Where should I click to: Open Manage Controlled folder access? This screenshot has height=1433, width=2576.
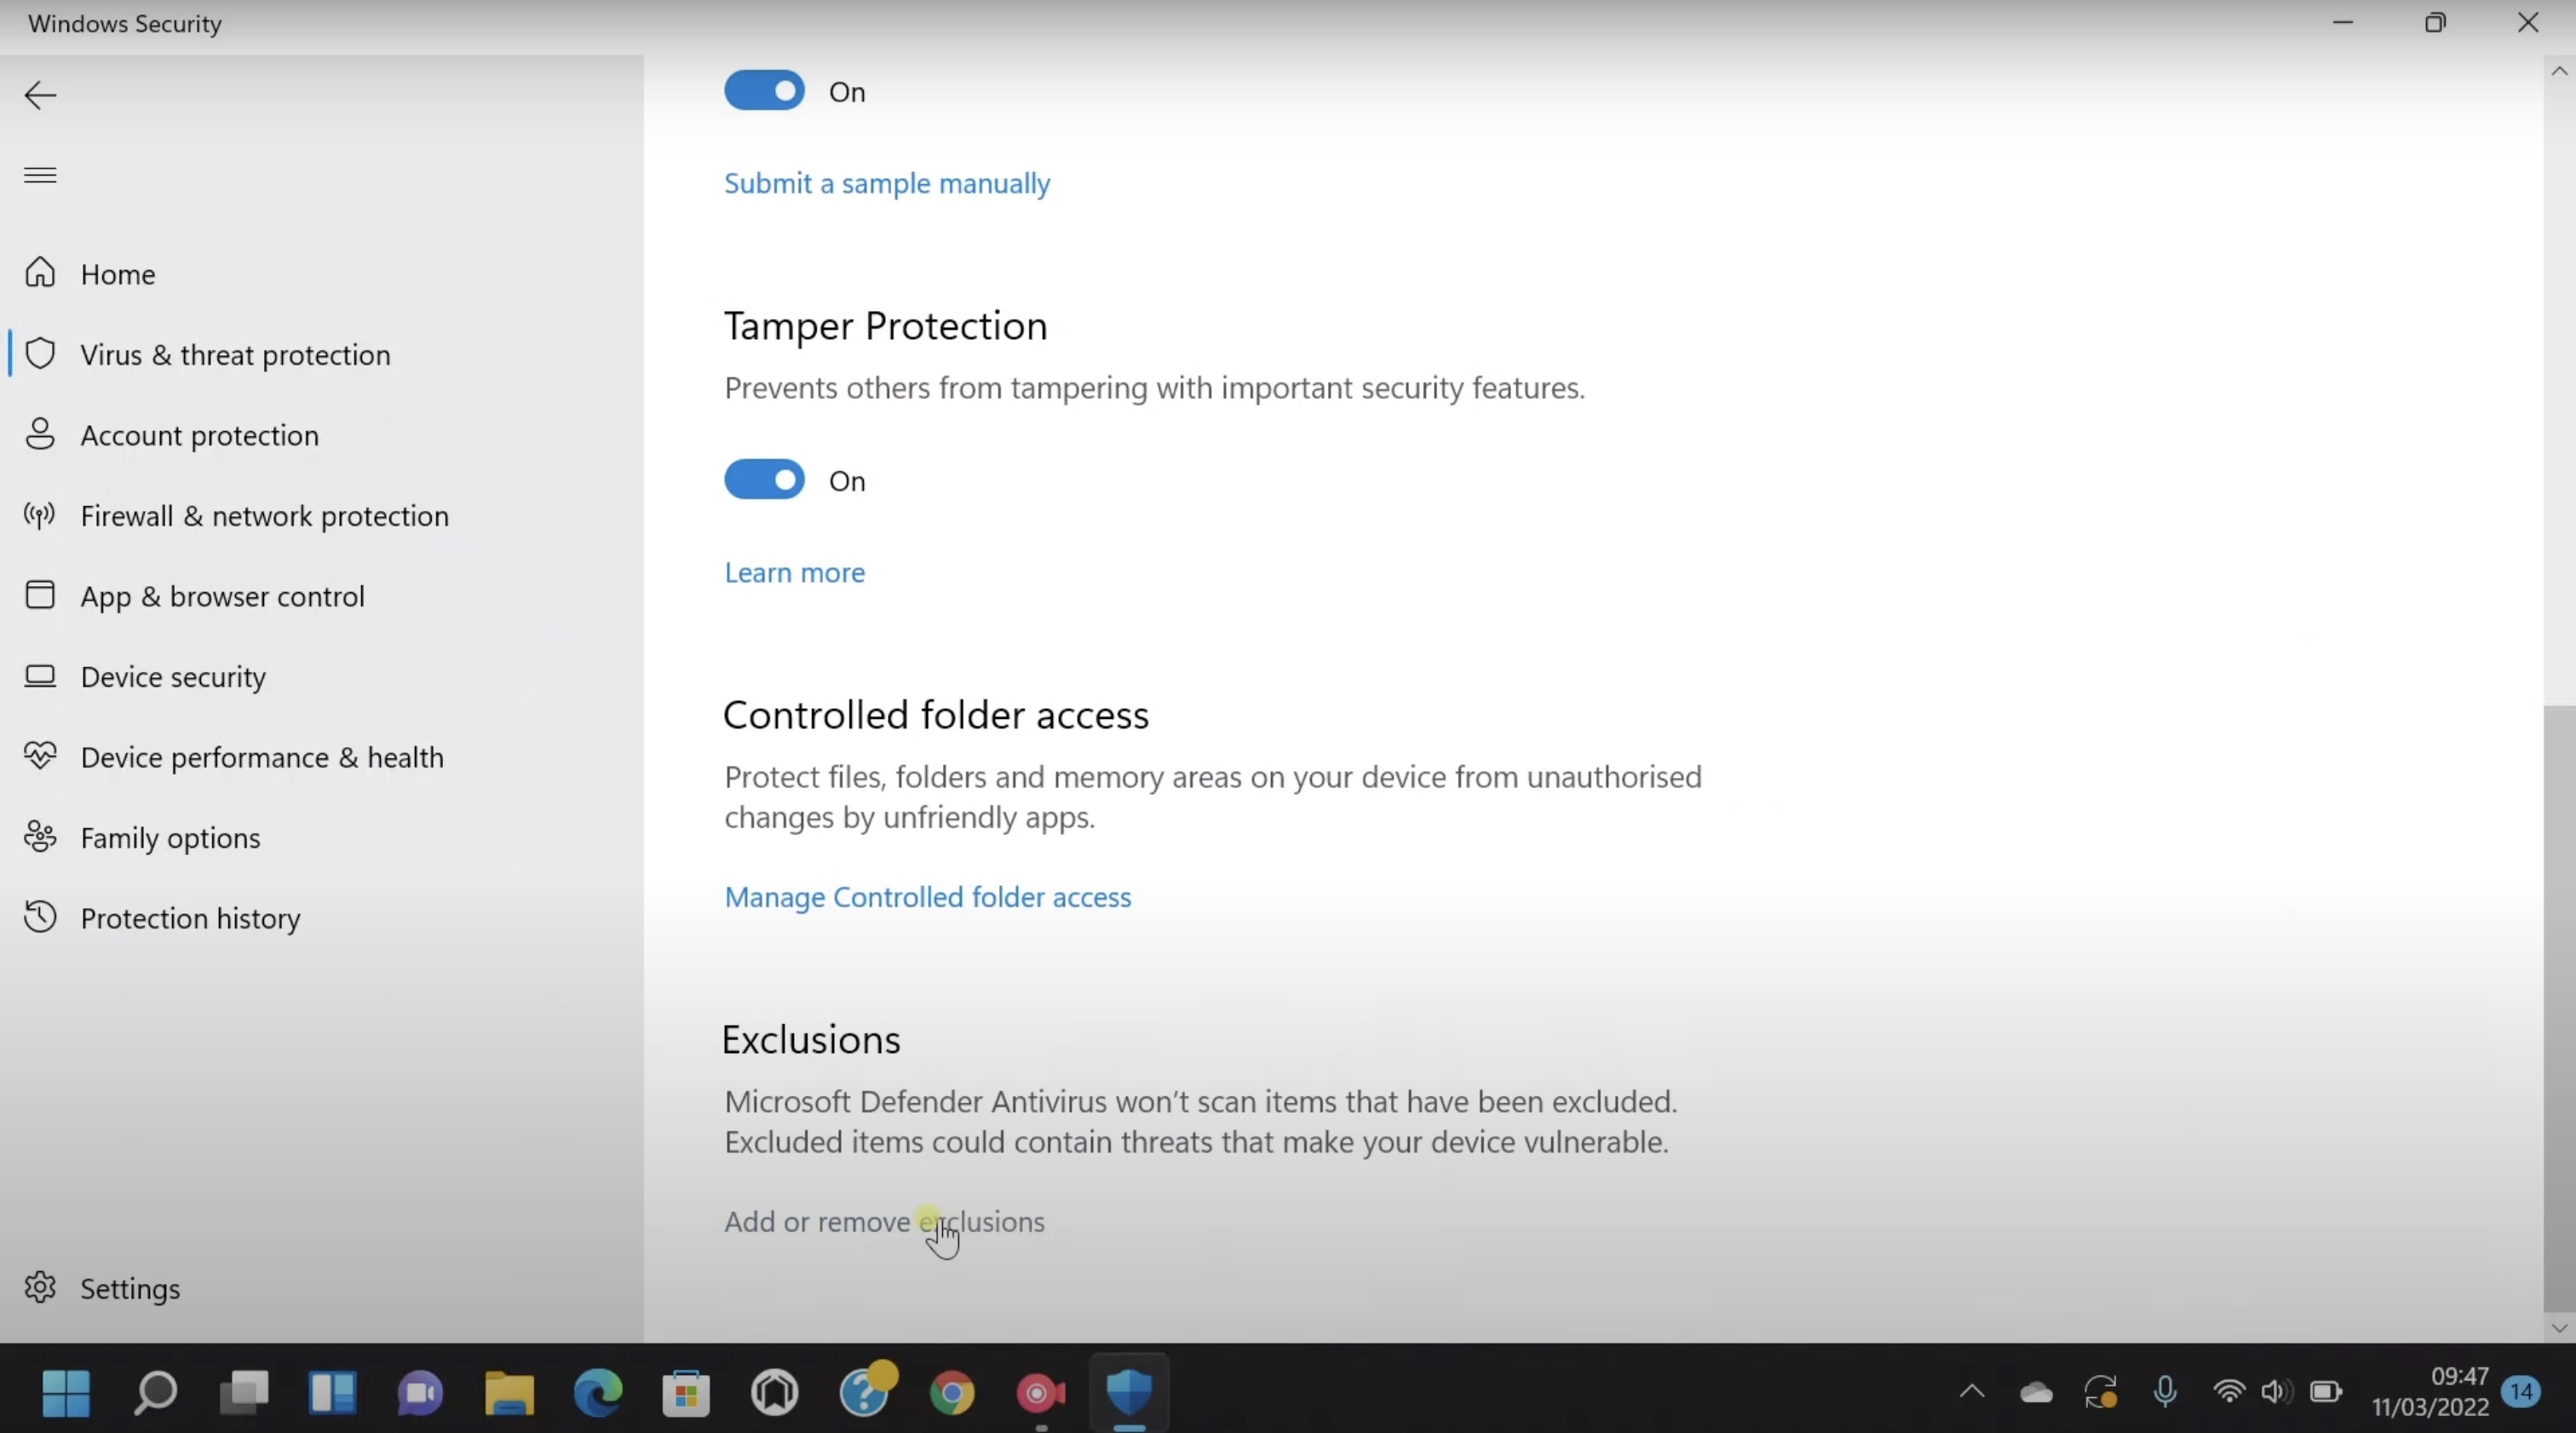(x=928, y=897)
